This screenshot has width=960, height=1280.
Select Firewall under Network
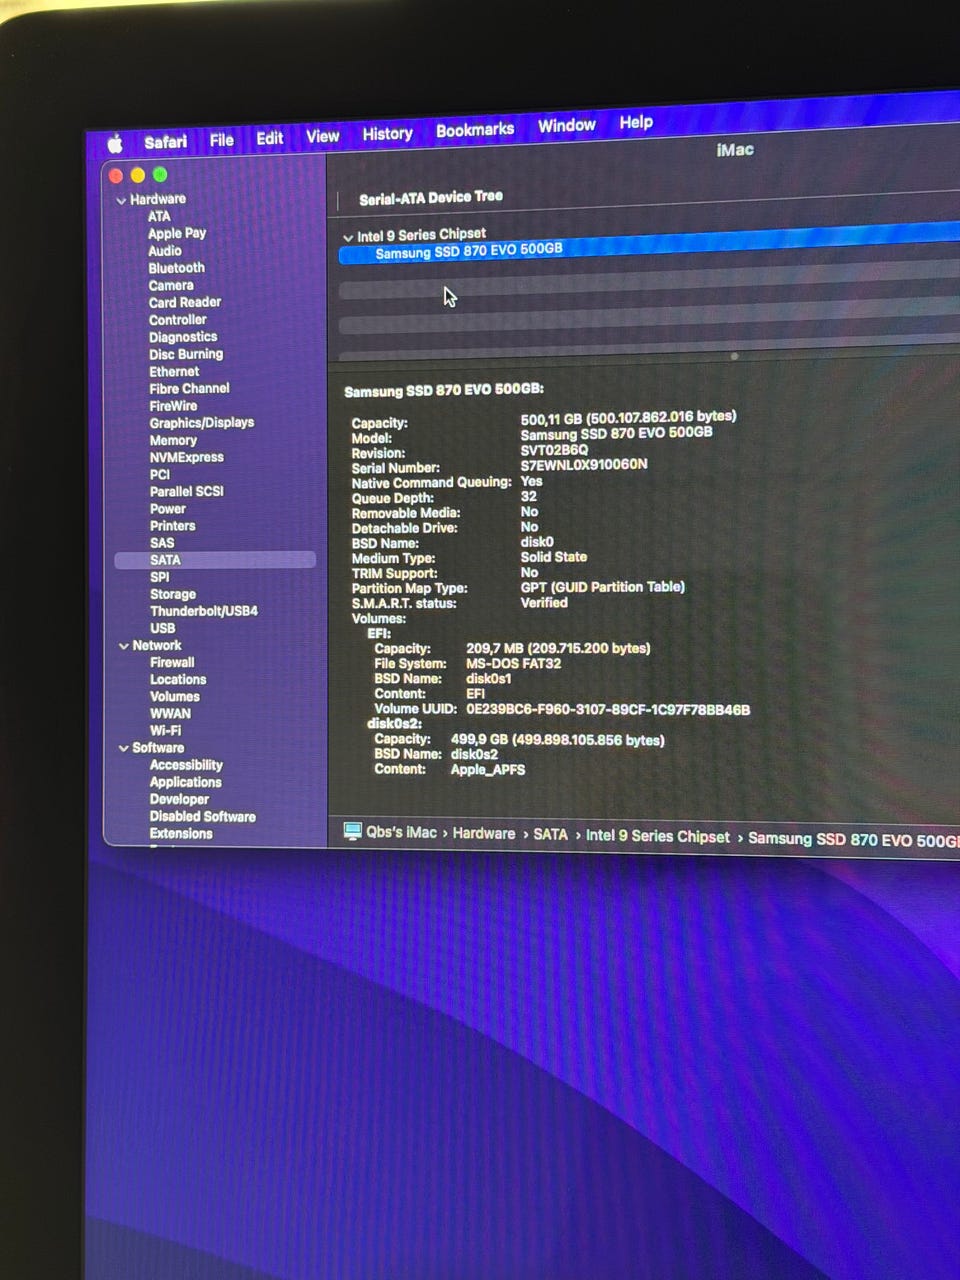tap(172, 662)
